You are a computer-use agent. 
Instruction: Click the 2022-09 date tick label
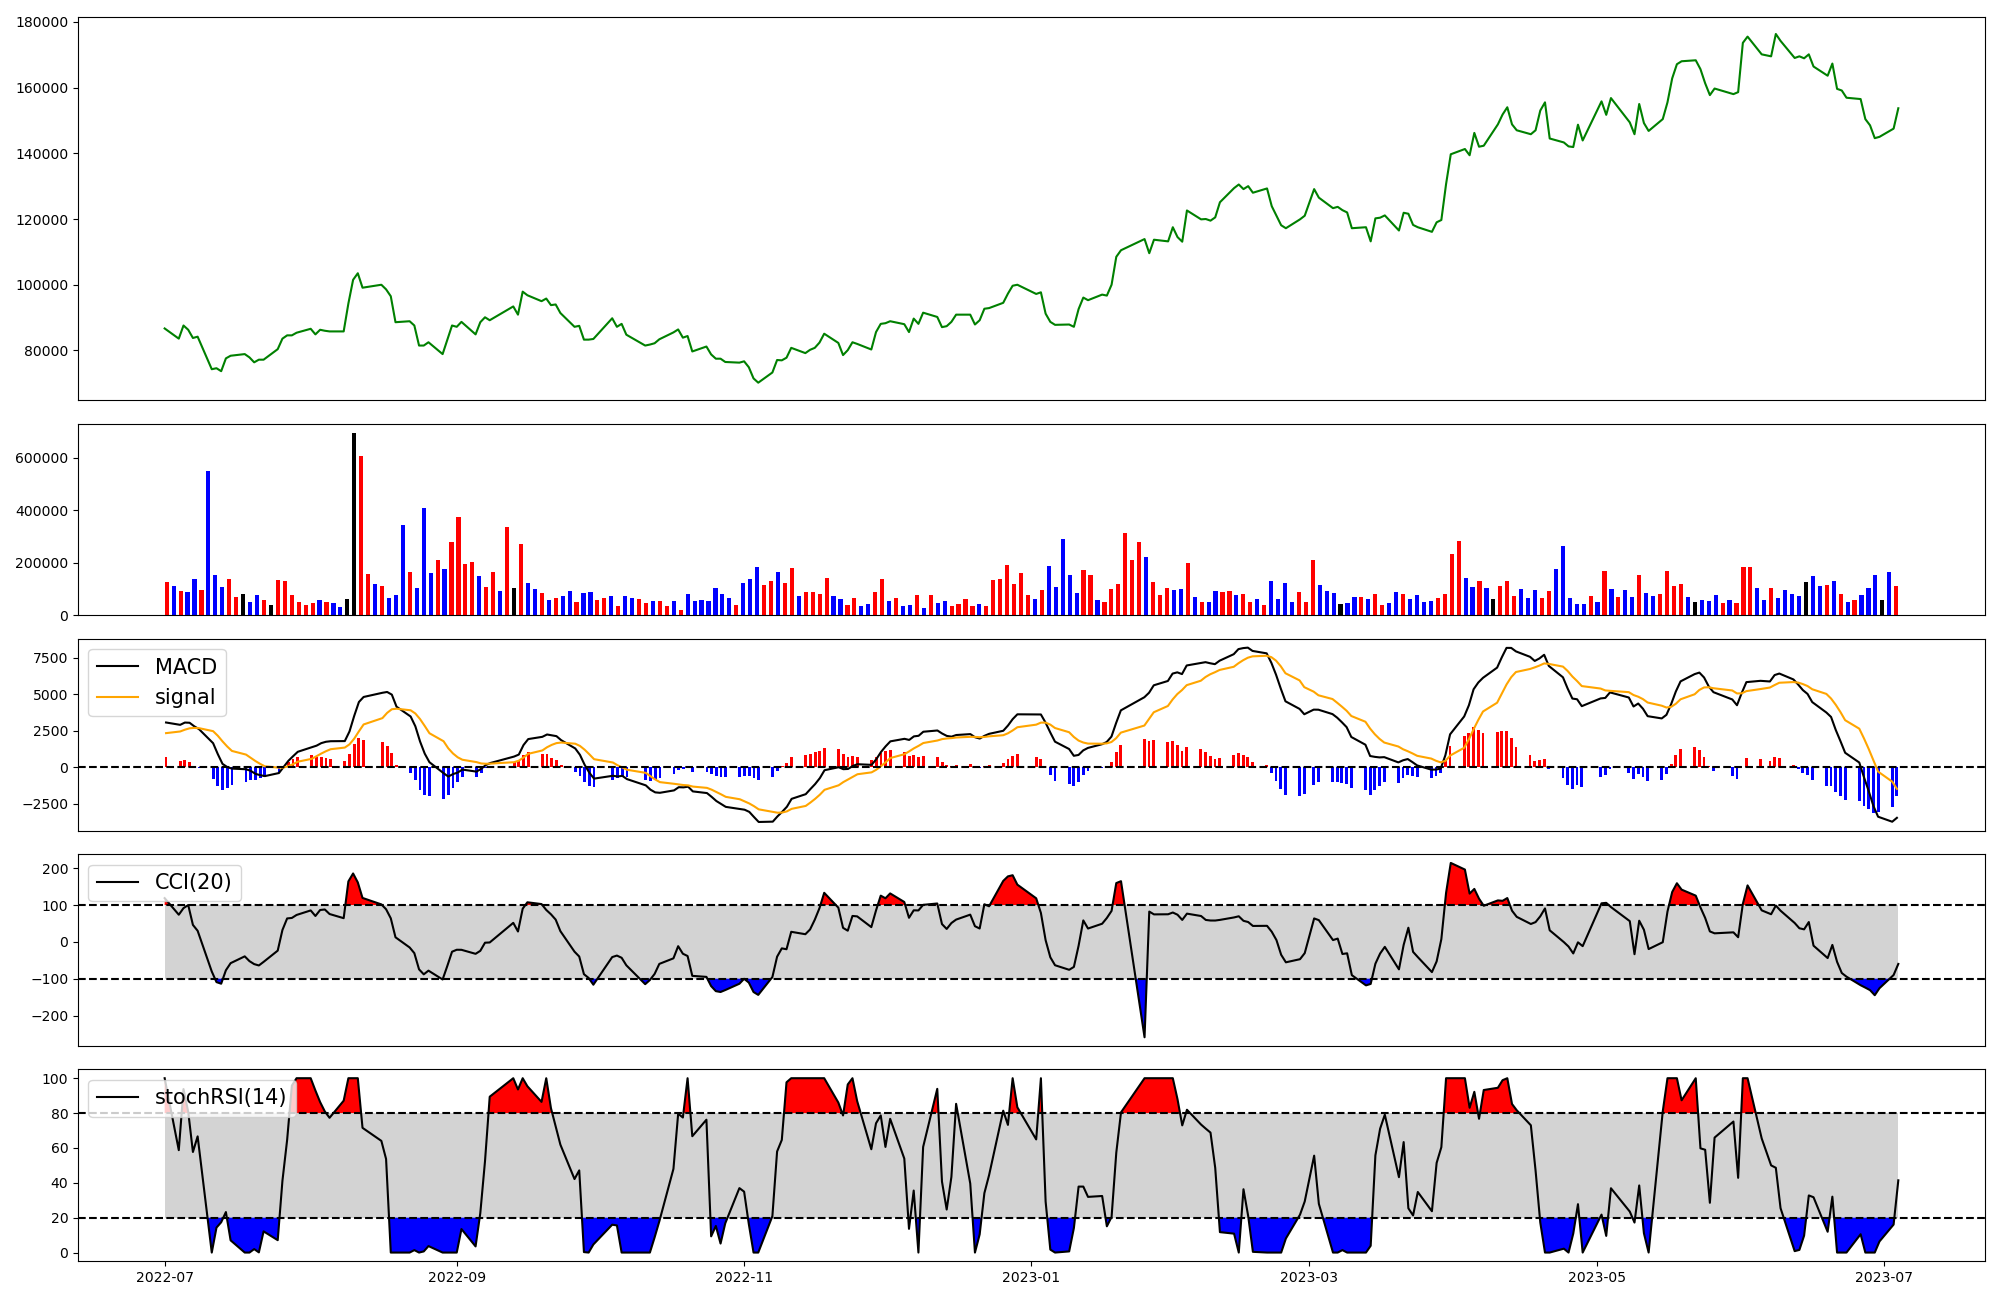457,1277
